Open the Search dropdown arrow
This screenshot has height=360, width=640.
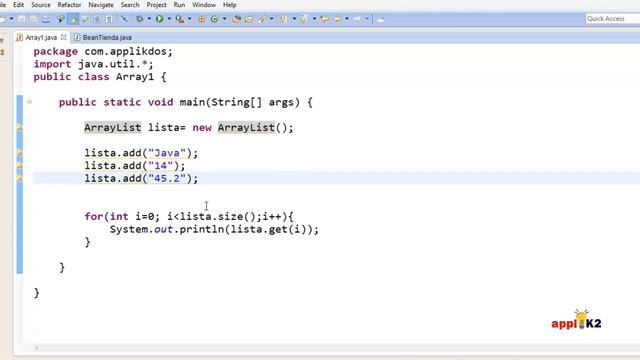pyautogui.click(x=272, y=19)
